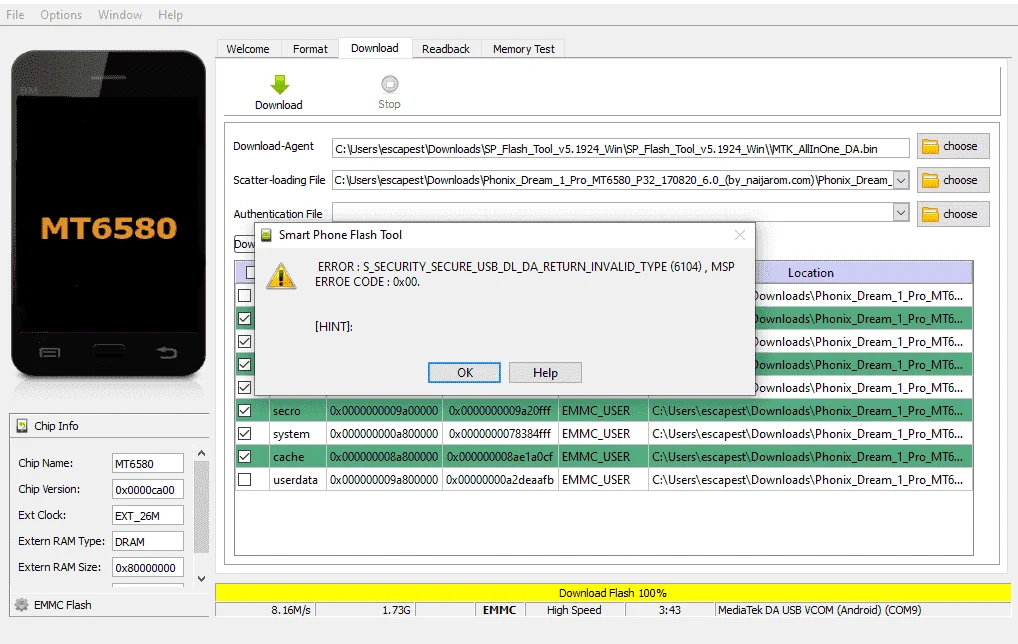Click the 'cache' partition name cell
The image size is (1018, 644).
click(x=297, y=457)
